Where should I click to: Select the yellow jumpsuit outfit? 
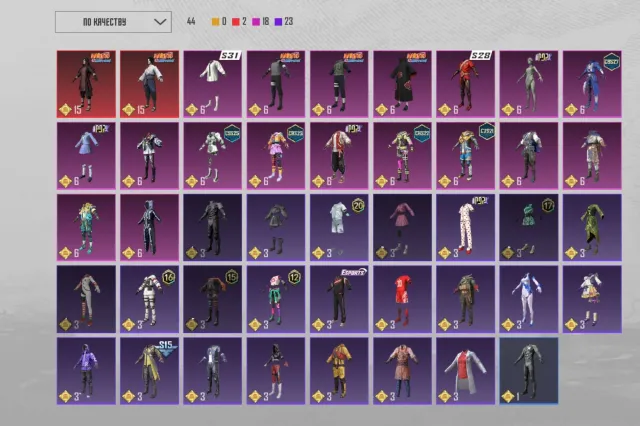click(x=339, y=371)
